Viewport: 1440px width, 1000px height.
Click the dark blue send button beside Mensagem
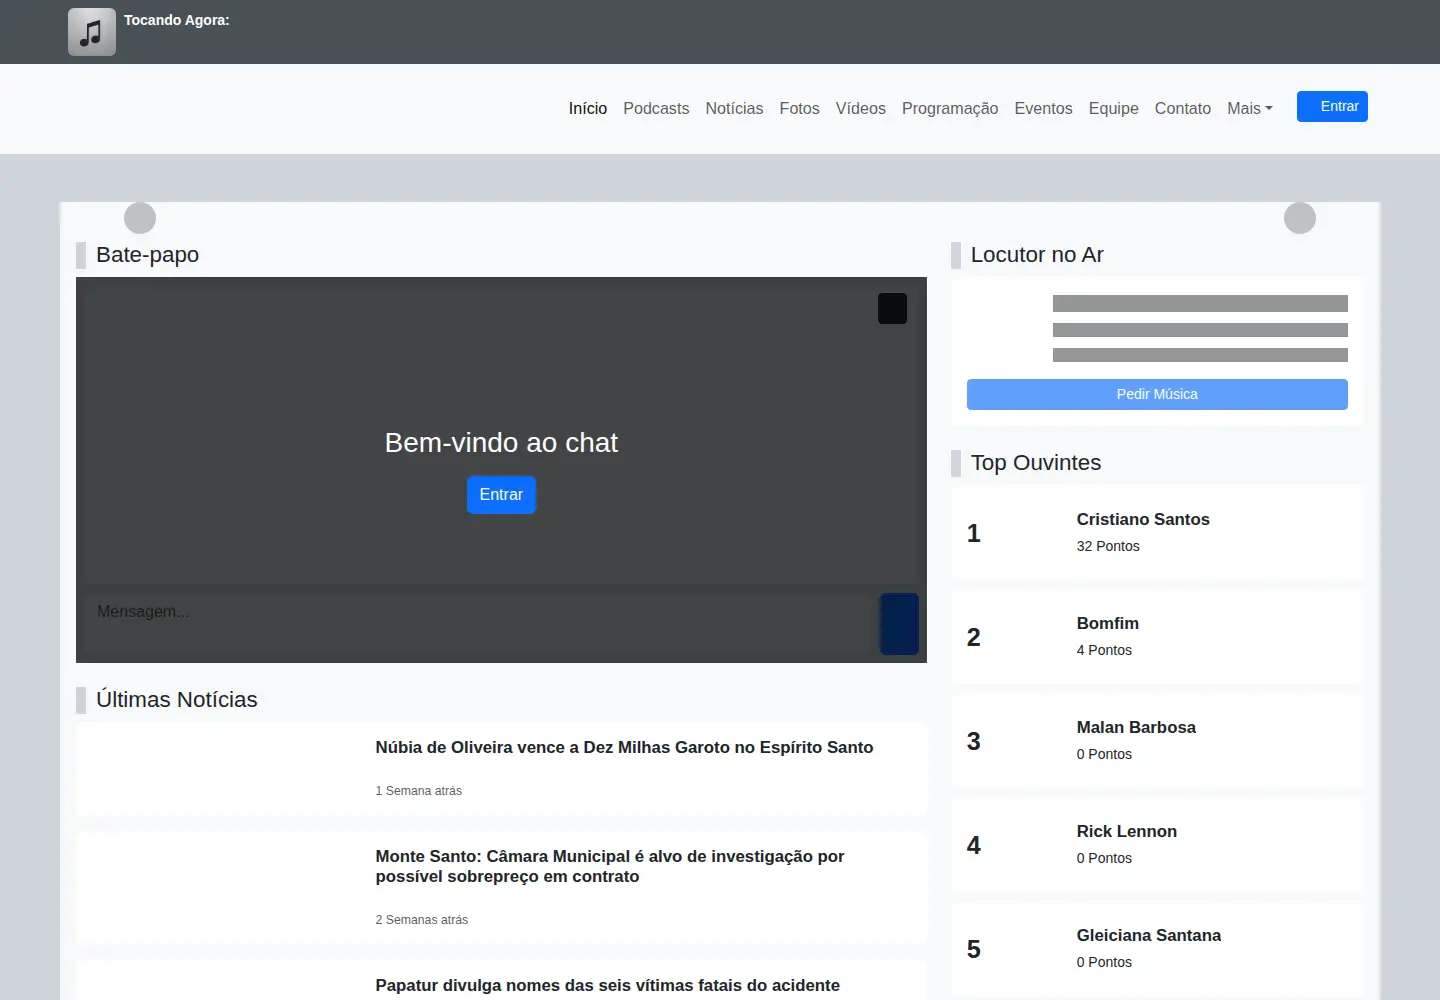[x=899, y=624]
